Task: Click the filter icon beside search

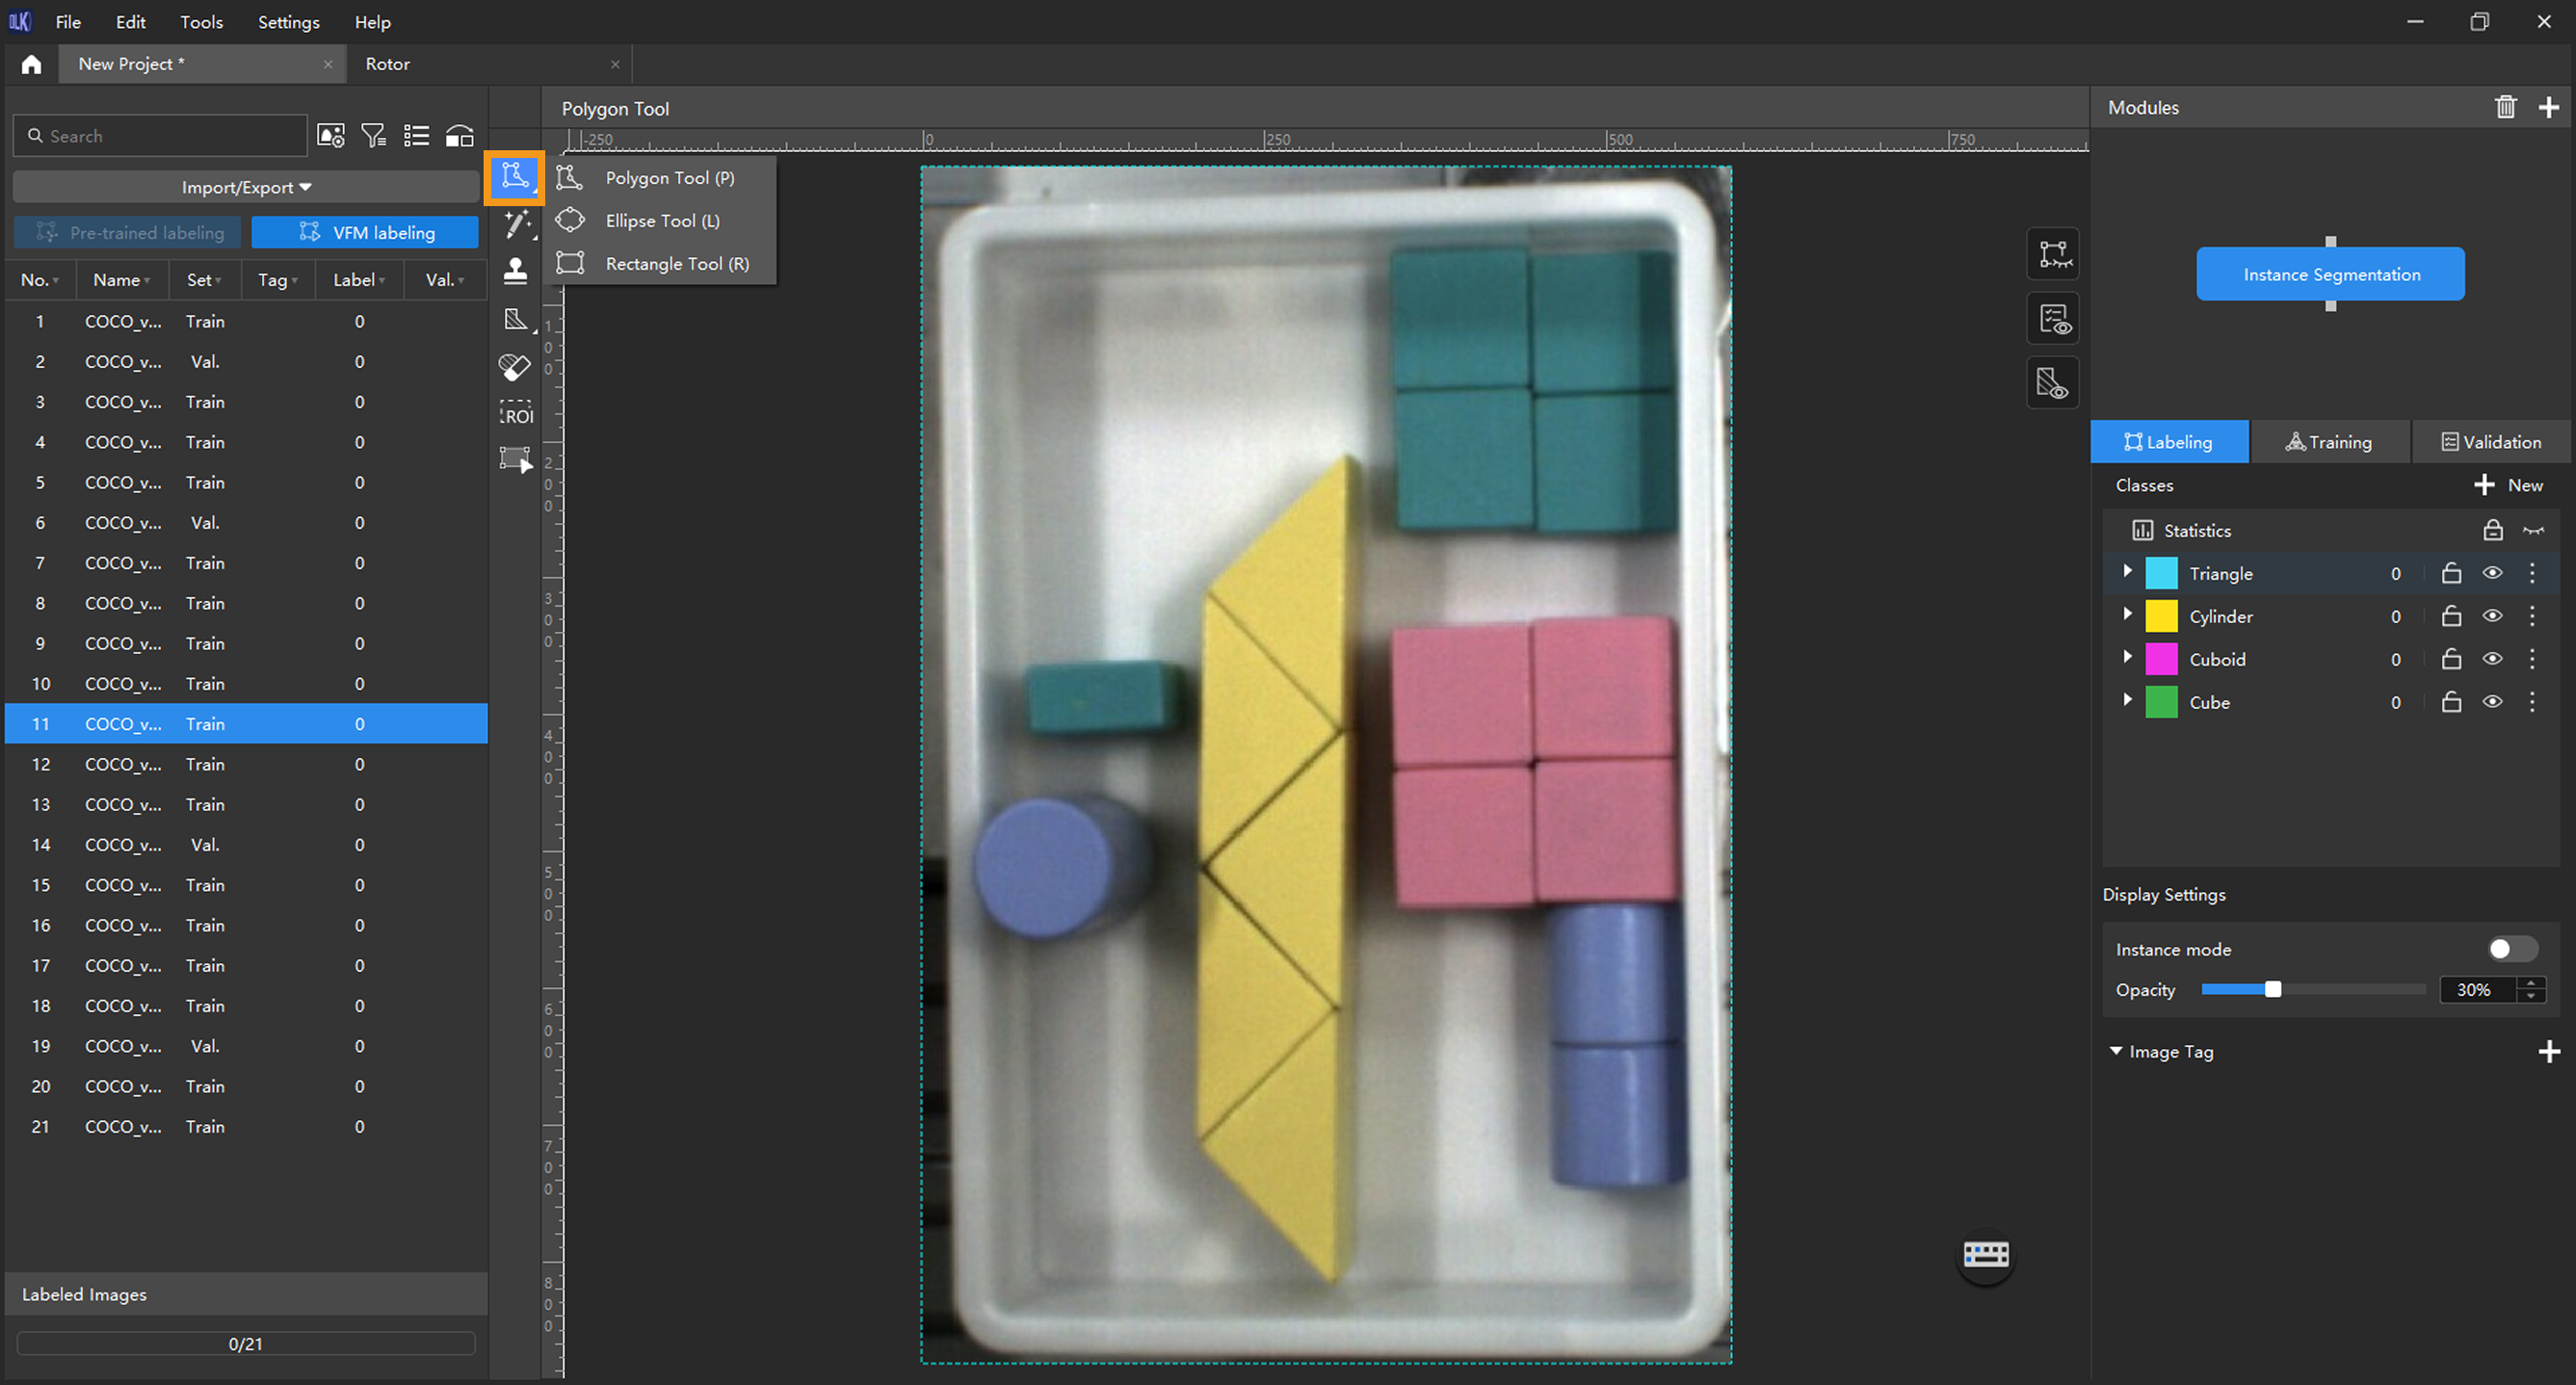Action: (x=374, y=136)
